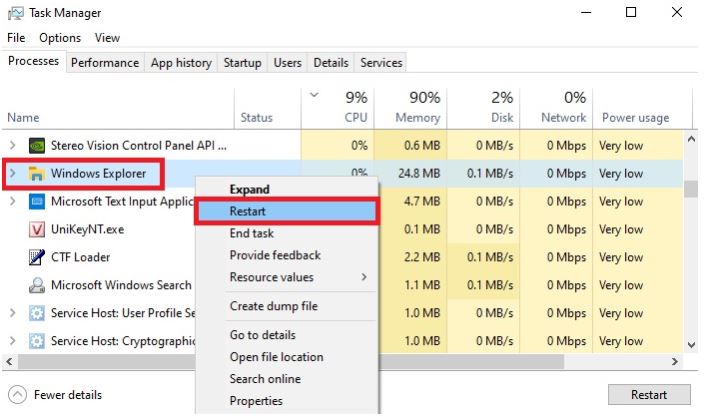Click the UniKeyNT.exe process icon
This screenshot has width=709, height=416.
pyautogui.click(x=37, y=229)
